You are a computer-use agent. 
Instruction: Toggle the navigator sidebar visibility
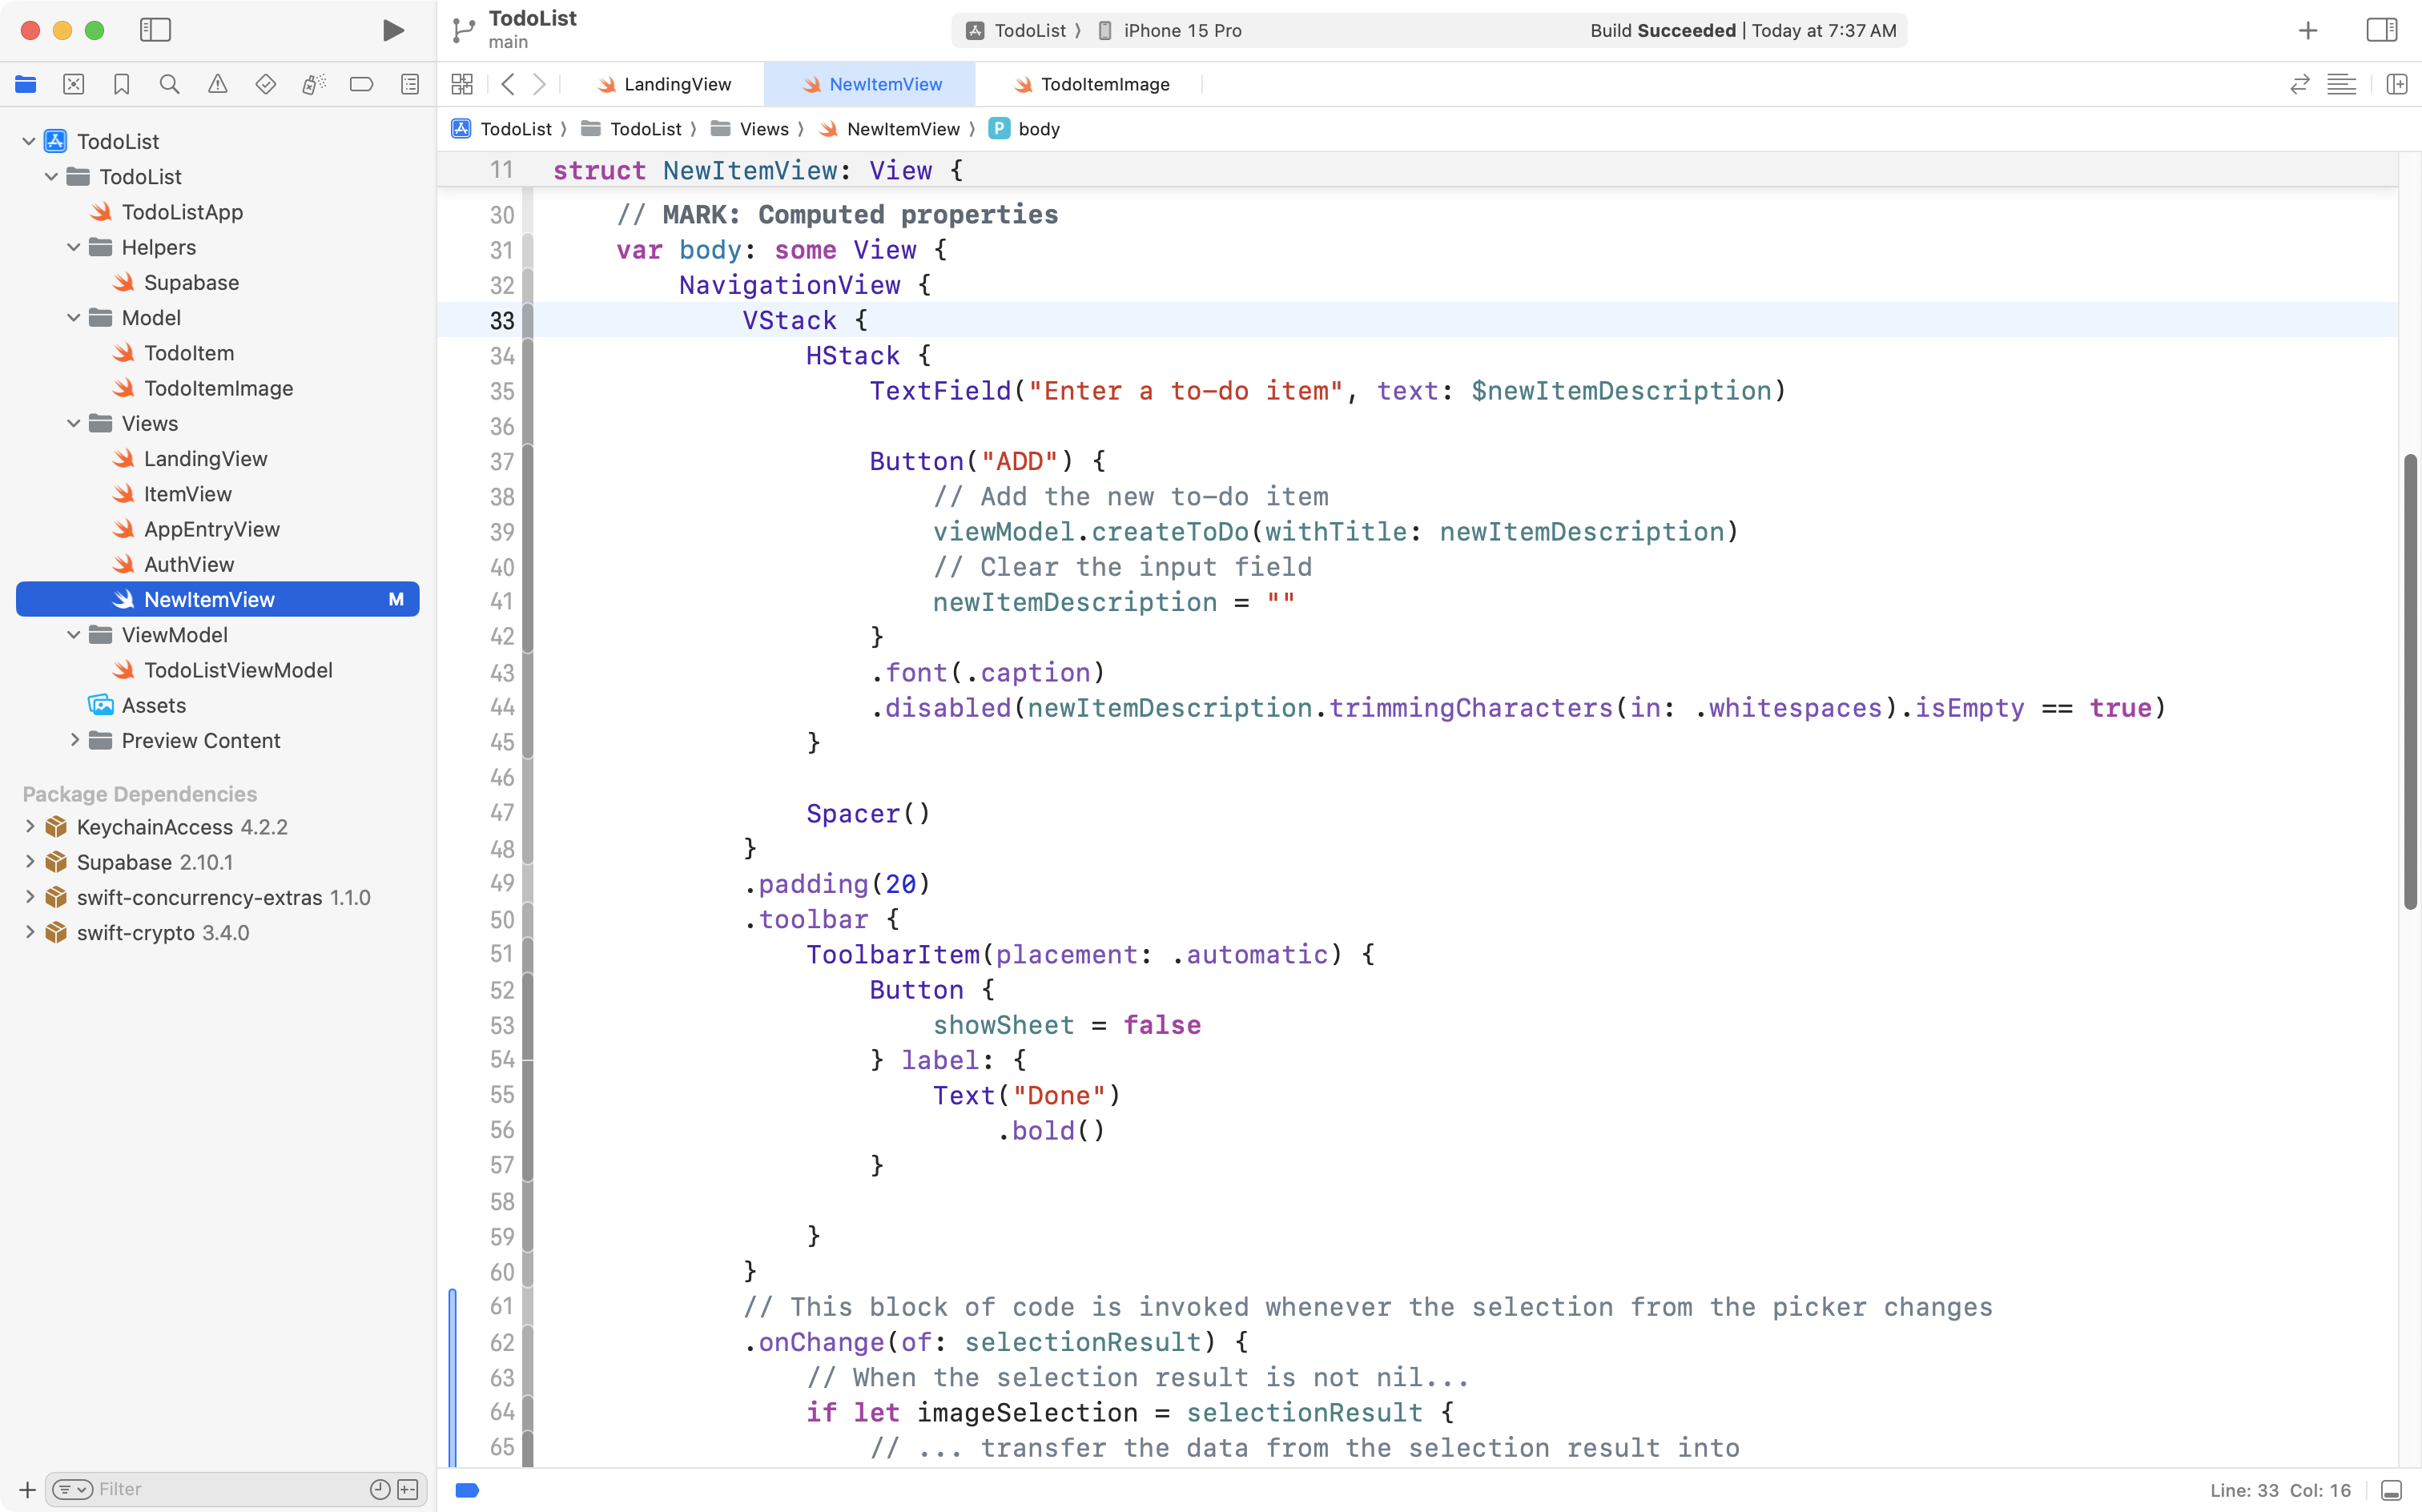coord(156,30)
